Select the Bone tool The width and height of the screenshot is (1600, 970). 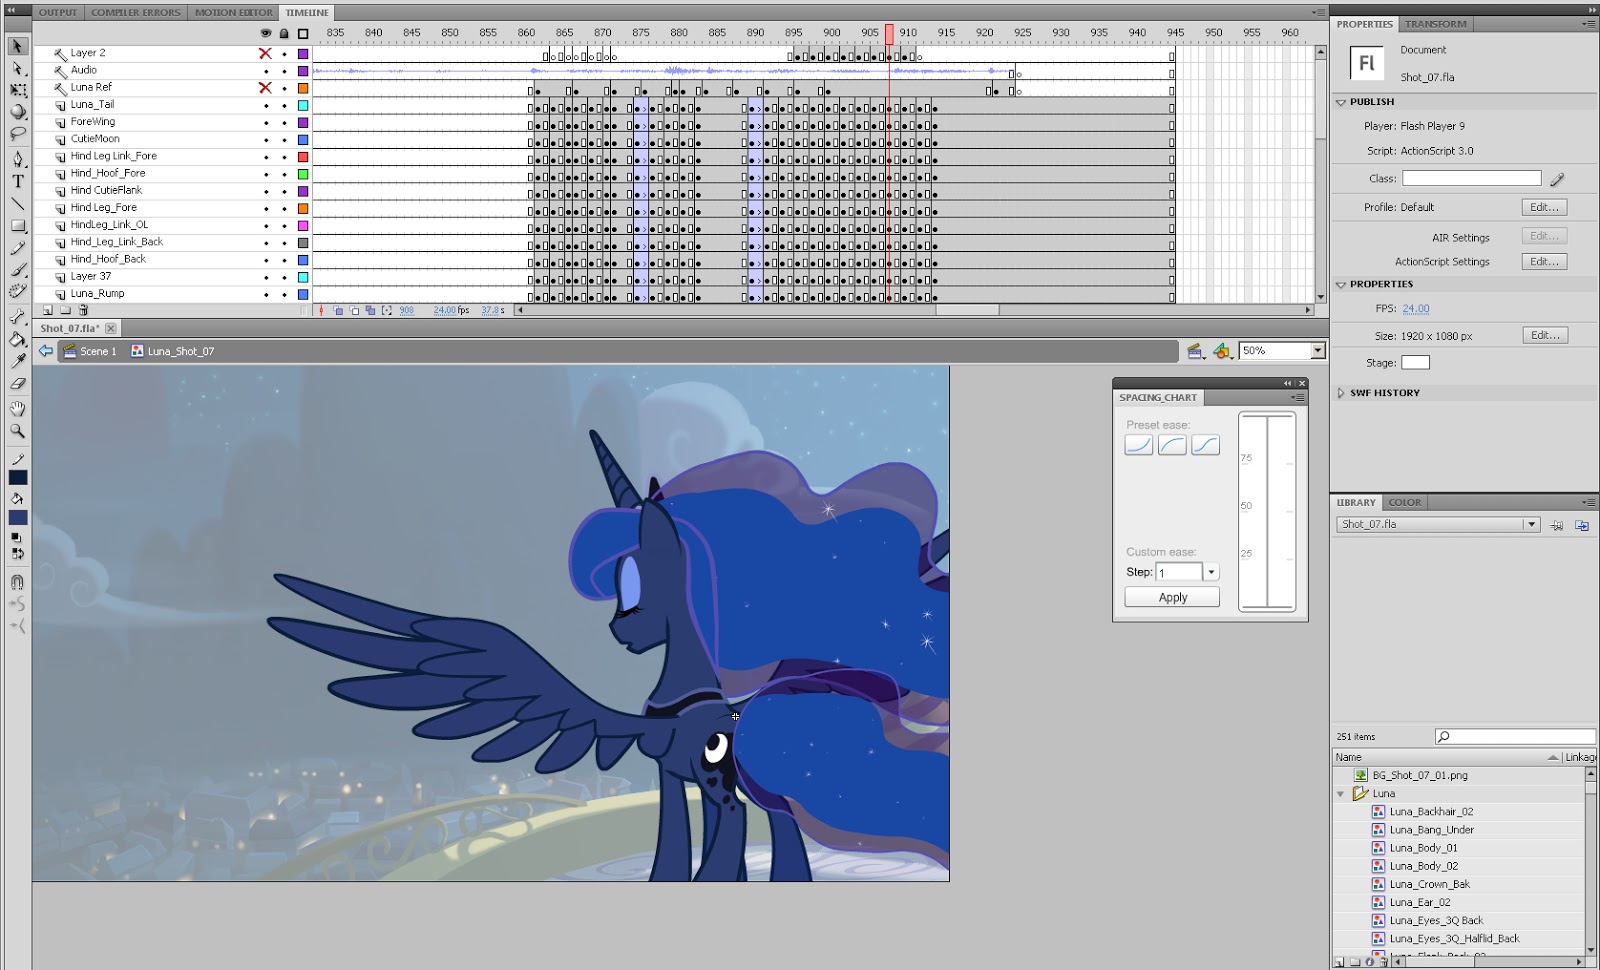pyautogui.click(x=17, y=318)
